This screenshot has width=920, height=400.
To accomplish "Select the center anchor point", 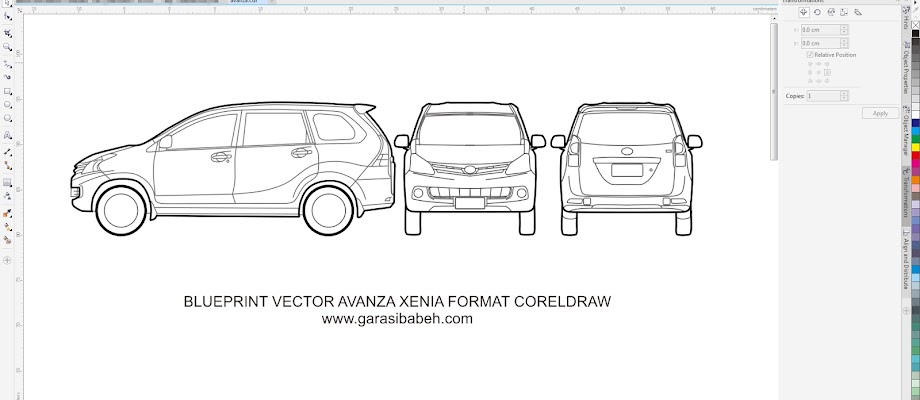I will click(818, 72).
